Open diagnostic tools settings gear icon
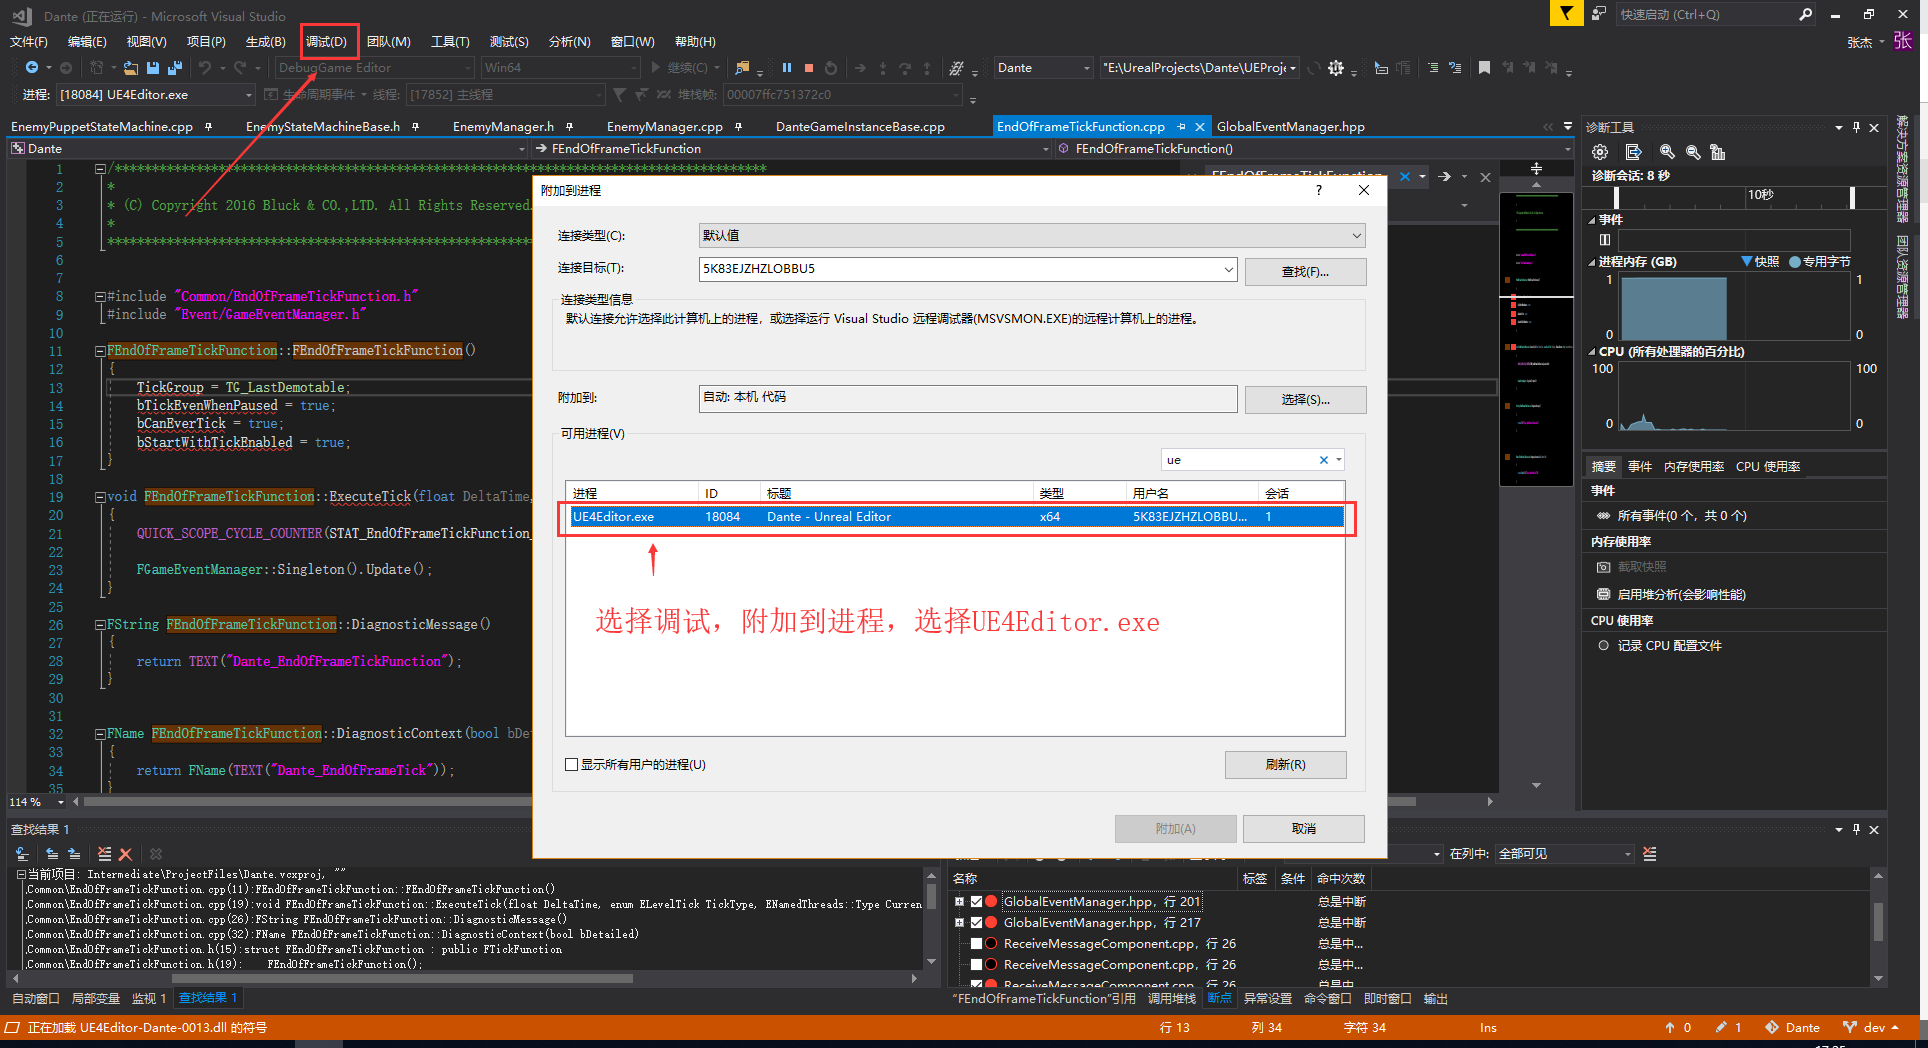Viewport: 1928px width, 1048px height. pos(1600,152)
